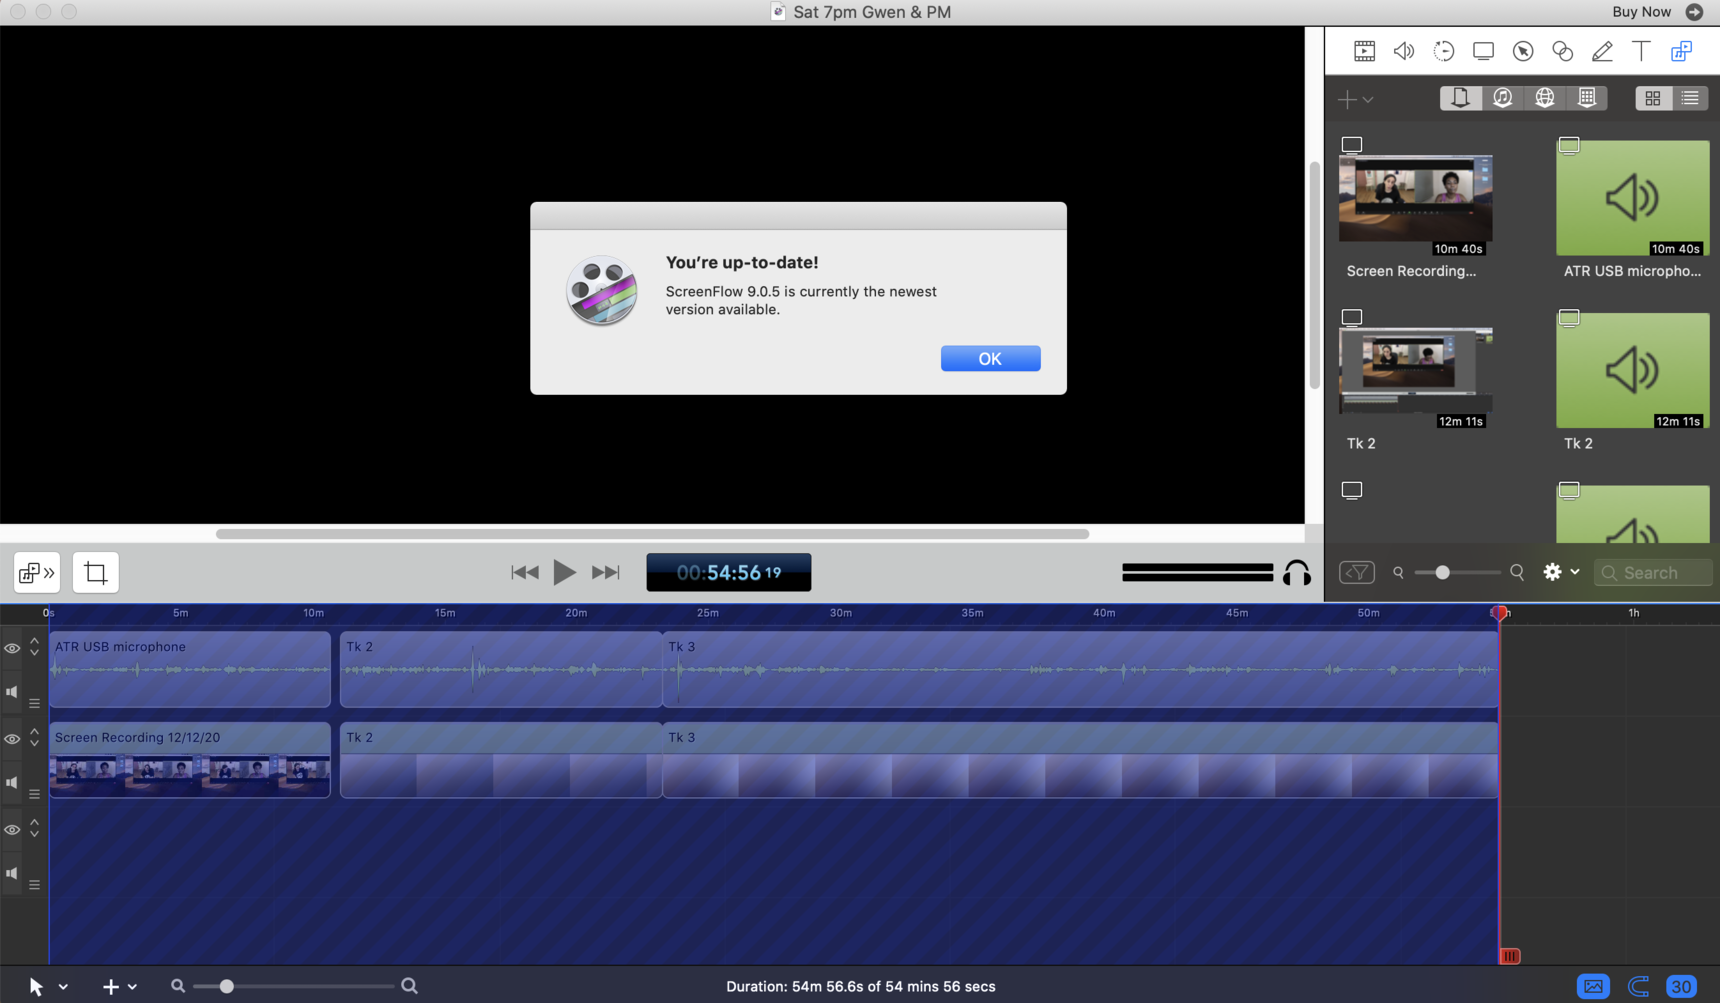Select the Tk 3 audio clip
1720x1003 pixels.
coord(1080,669)
